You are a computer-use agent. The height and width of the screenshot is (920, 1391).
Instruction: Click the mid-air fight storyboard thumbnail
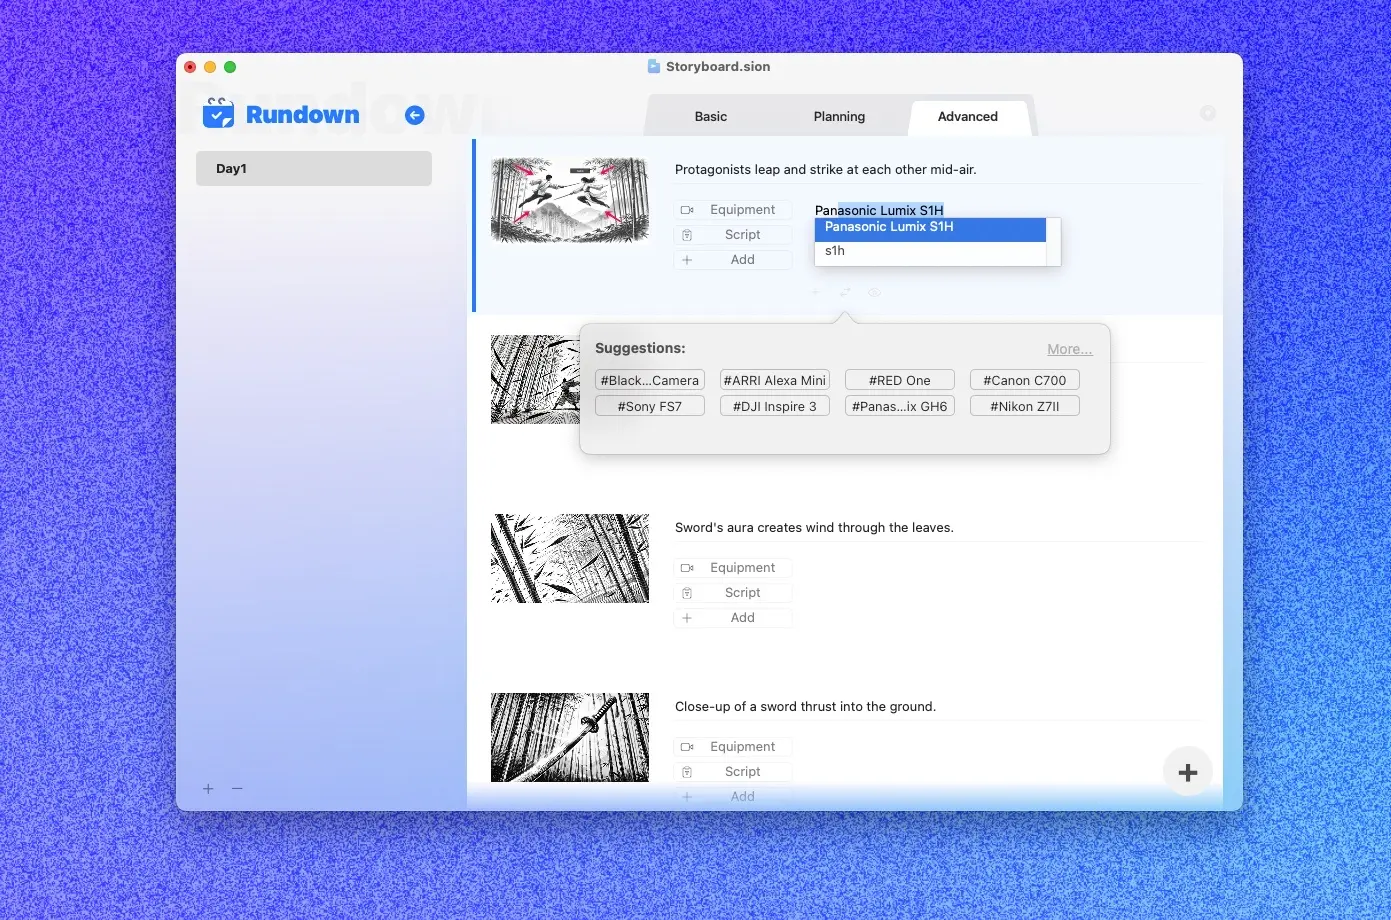click(570, 200)
